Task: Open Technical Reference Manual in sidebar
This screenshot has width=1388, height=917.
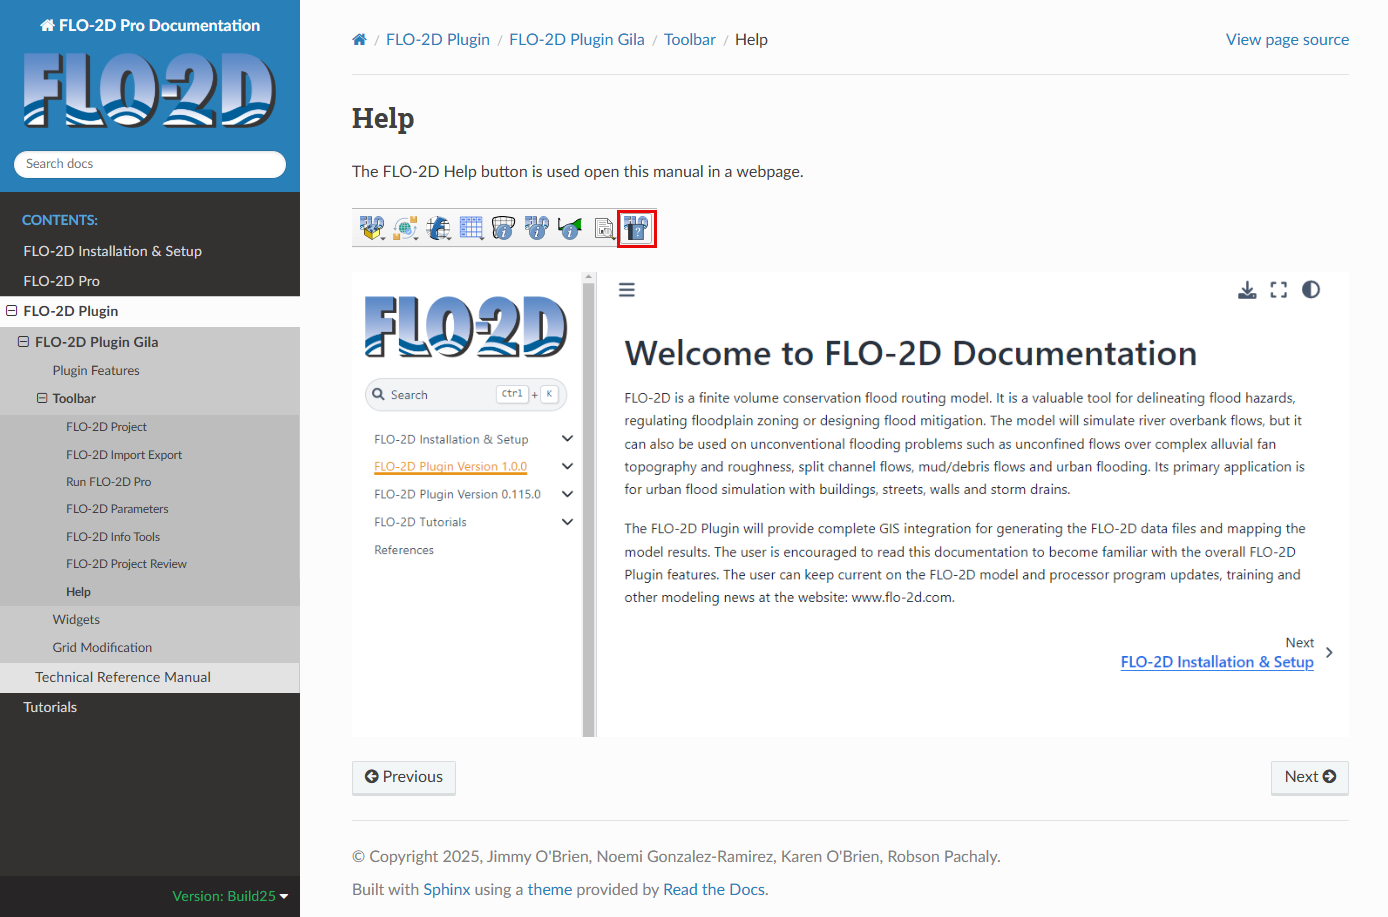Action: (123, 677)
